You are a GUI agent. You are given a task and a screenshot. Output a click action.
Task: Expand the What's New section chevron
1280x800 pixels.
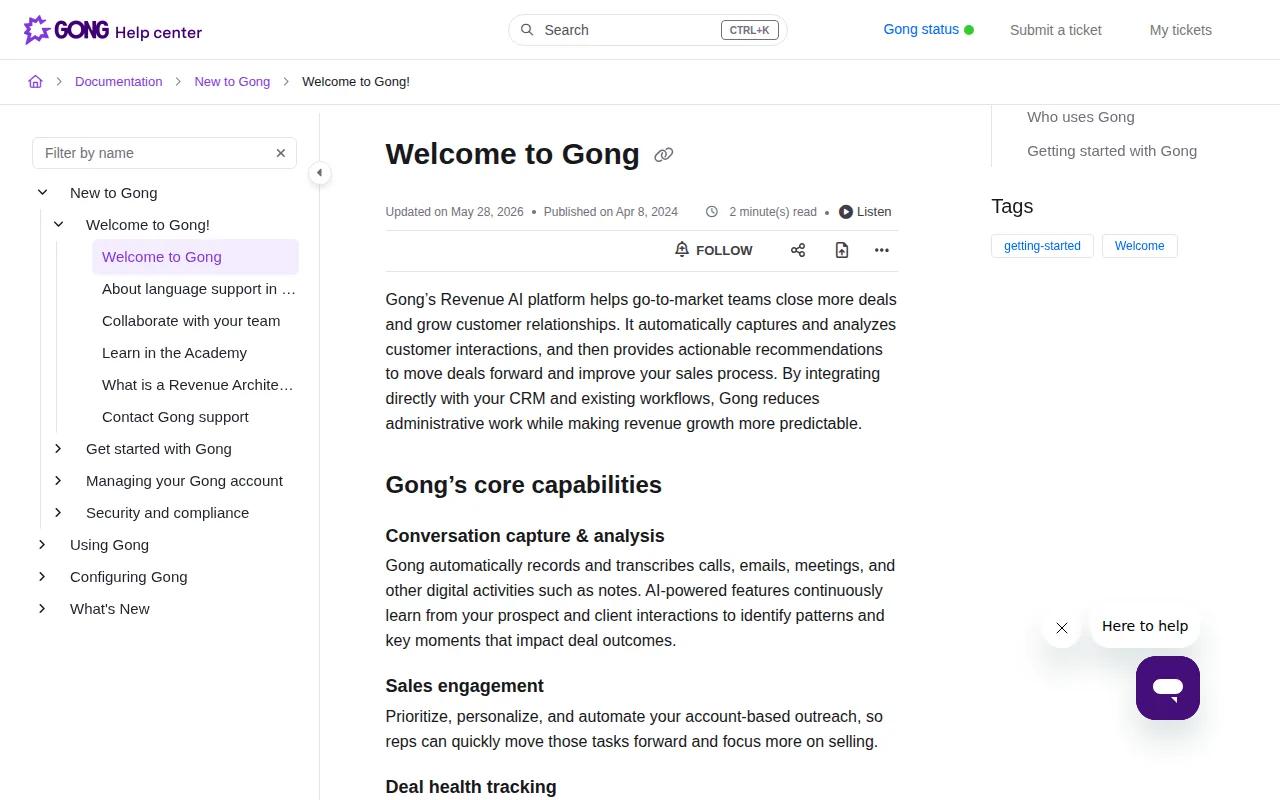coord(42,609)
